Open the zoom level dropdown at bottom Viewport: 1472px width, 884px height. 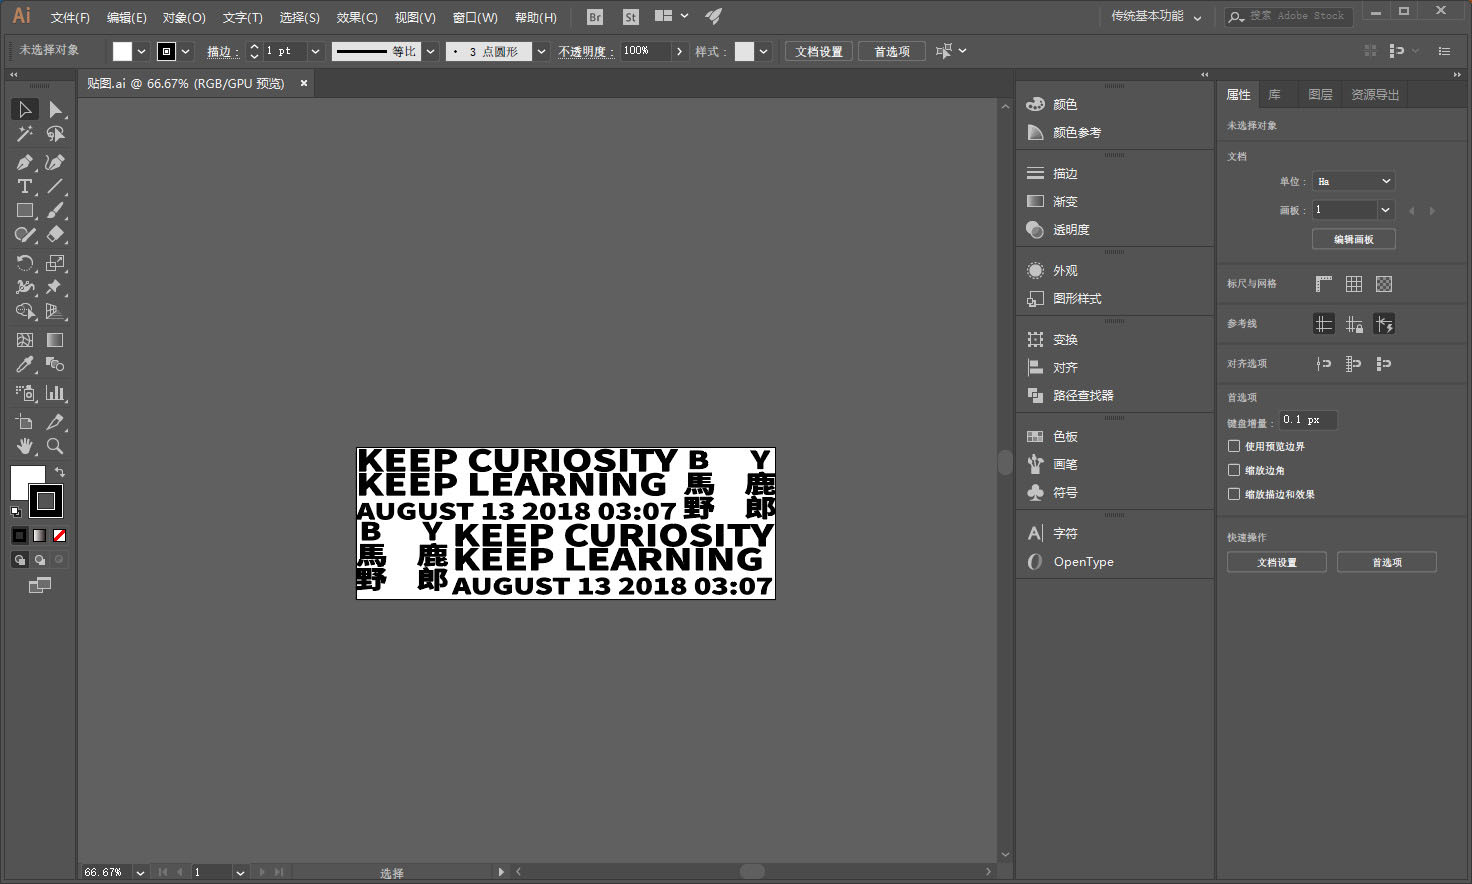[x=140, y=873]
